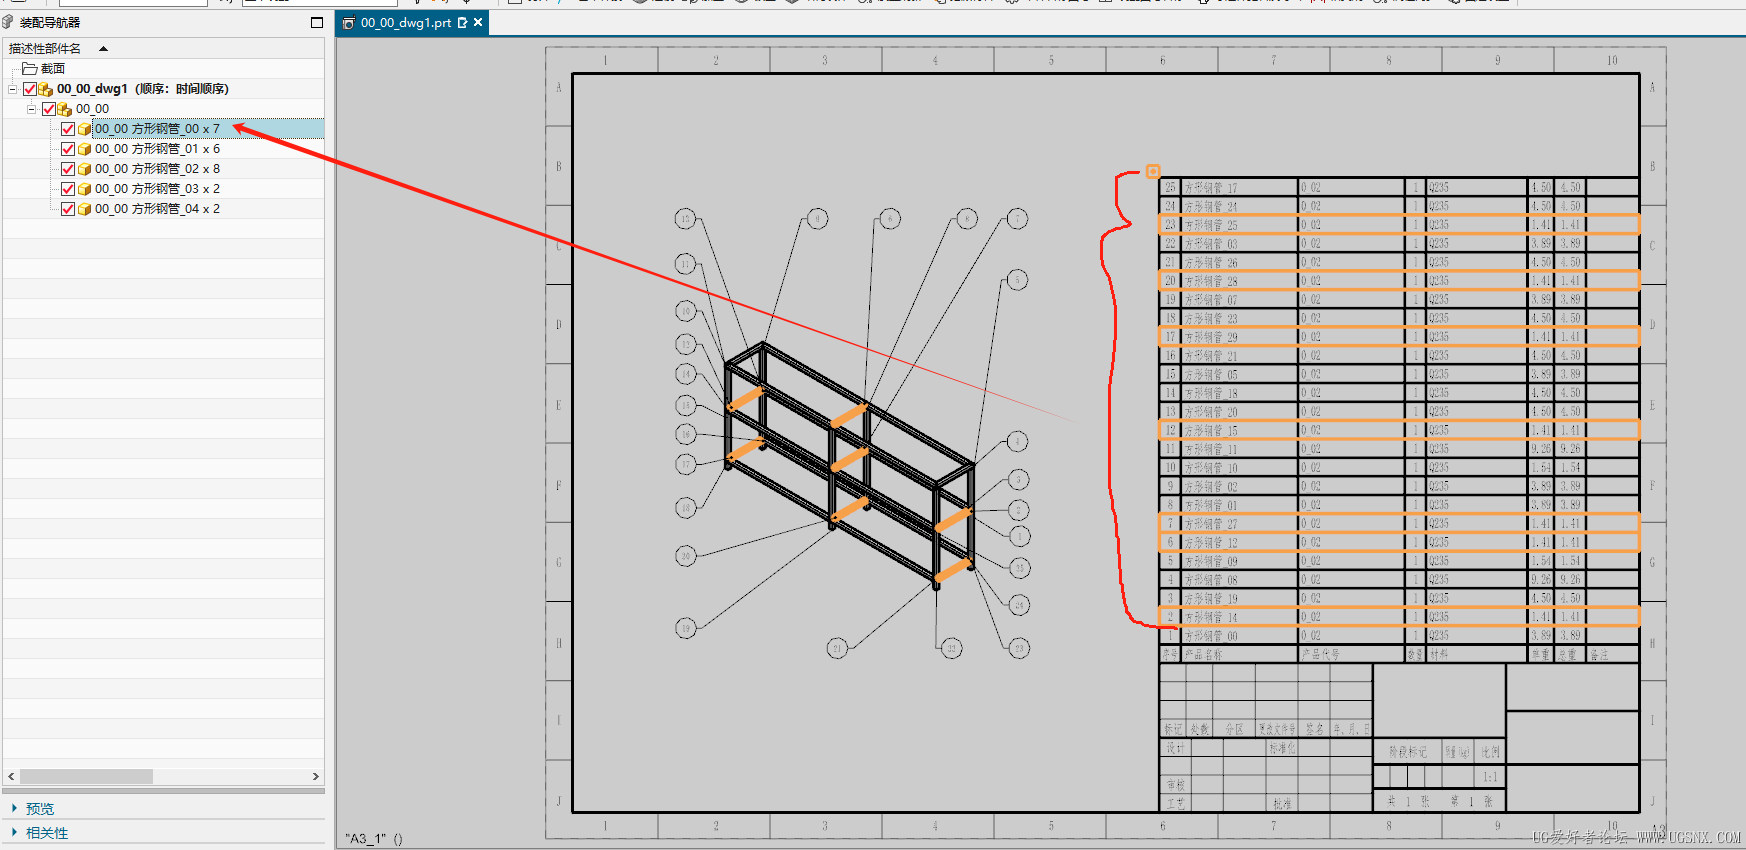
Task: Uncheck the 方形钢管_00 x 7 checkbox
Action: click(68, 129)
